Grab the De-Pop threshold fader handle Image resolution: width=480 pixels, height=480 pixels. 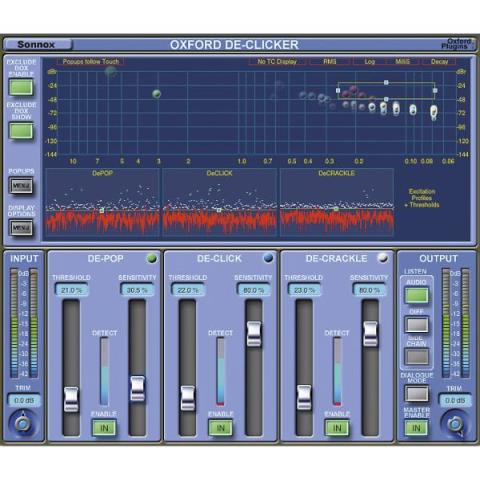coord(71,399)
